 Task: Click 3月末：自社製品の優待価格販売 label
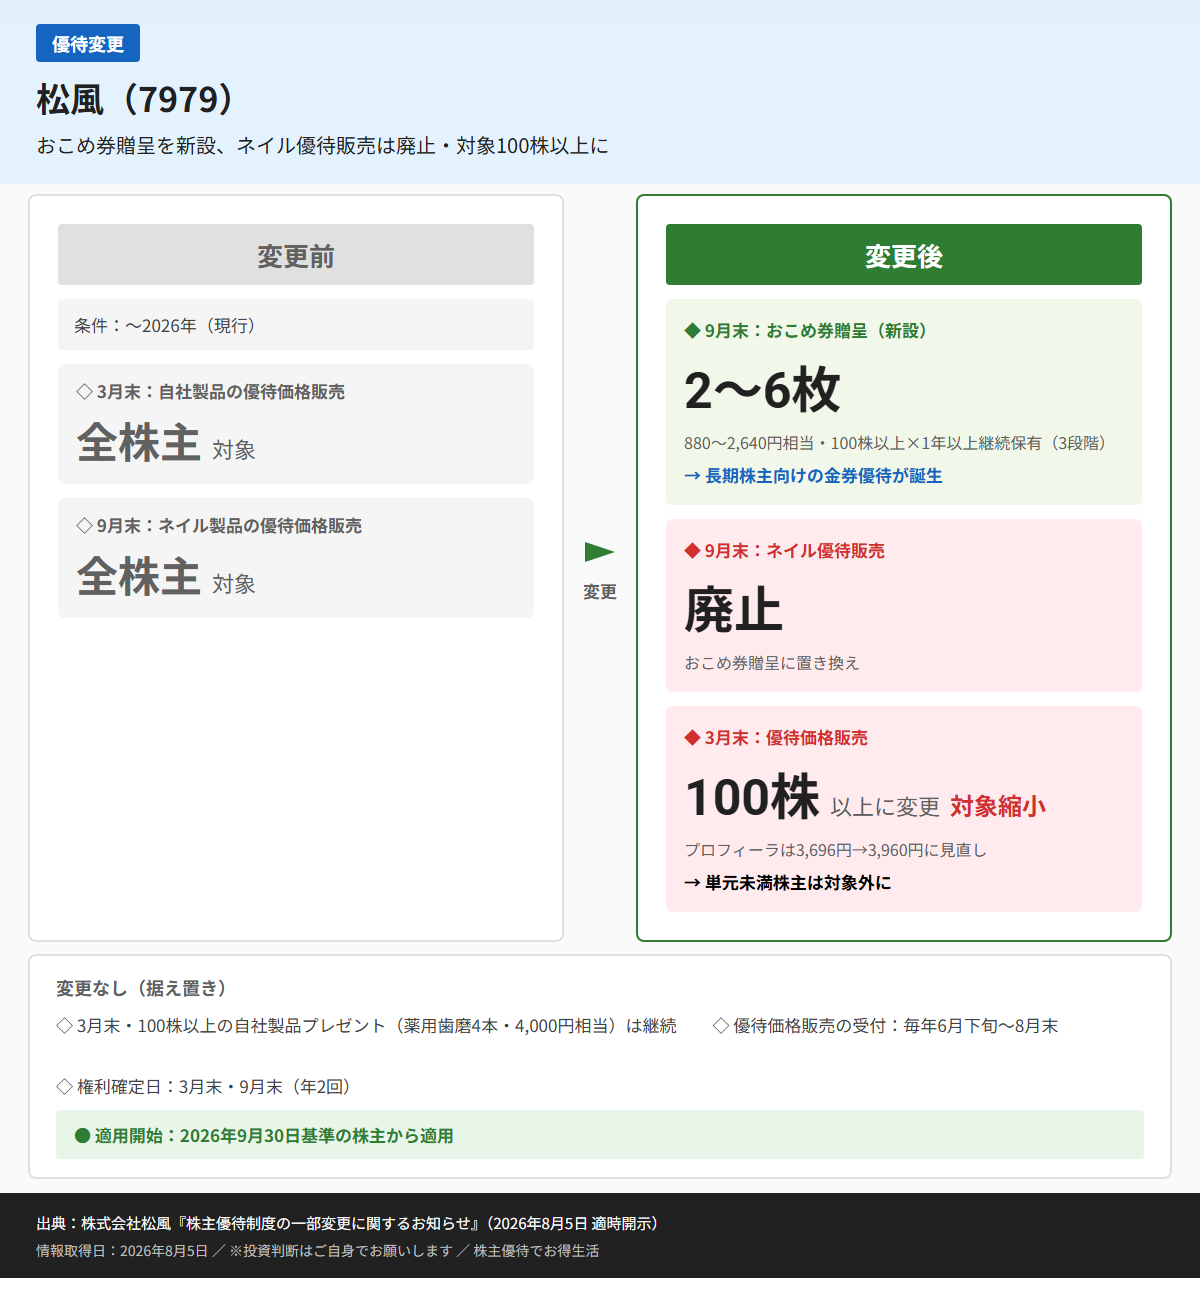click(211, 392)
